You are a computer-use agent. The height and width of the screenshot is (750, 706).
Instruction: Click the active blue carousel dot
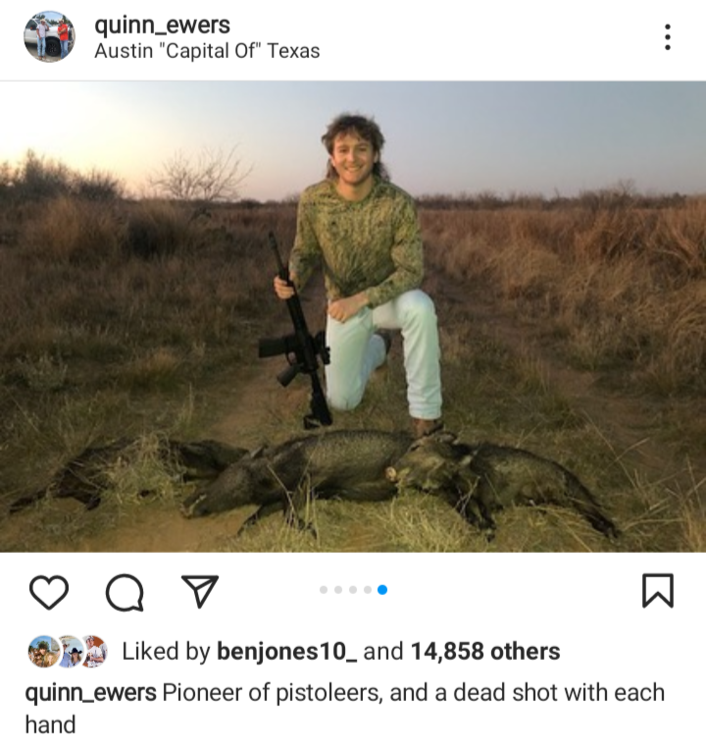coord(382,590)
